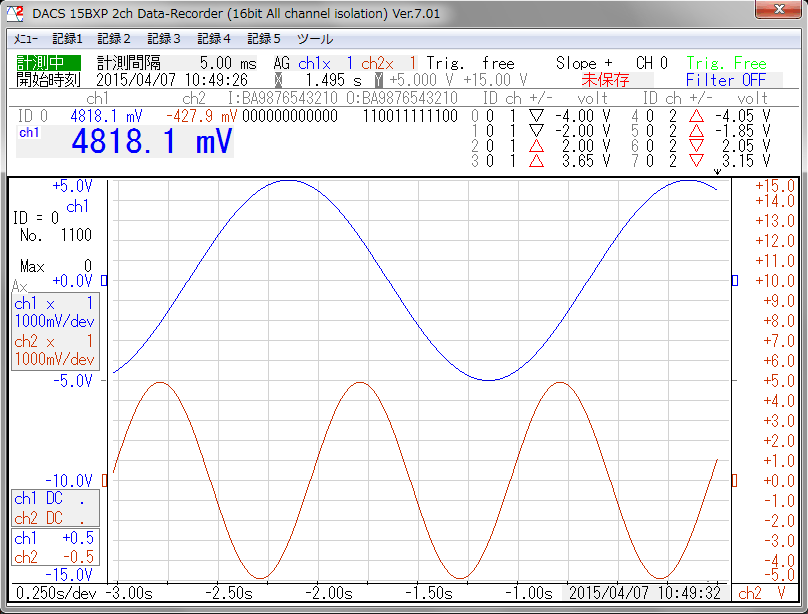Open the 記録3 menu
The image size is (808, 614).
[x=164, y=39]
